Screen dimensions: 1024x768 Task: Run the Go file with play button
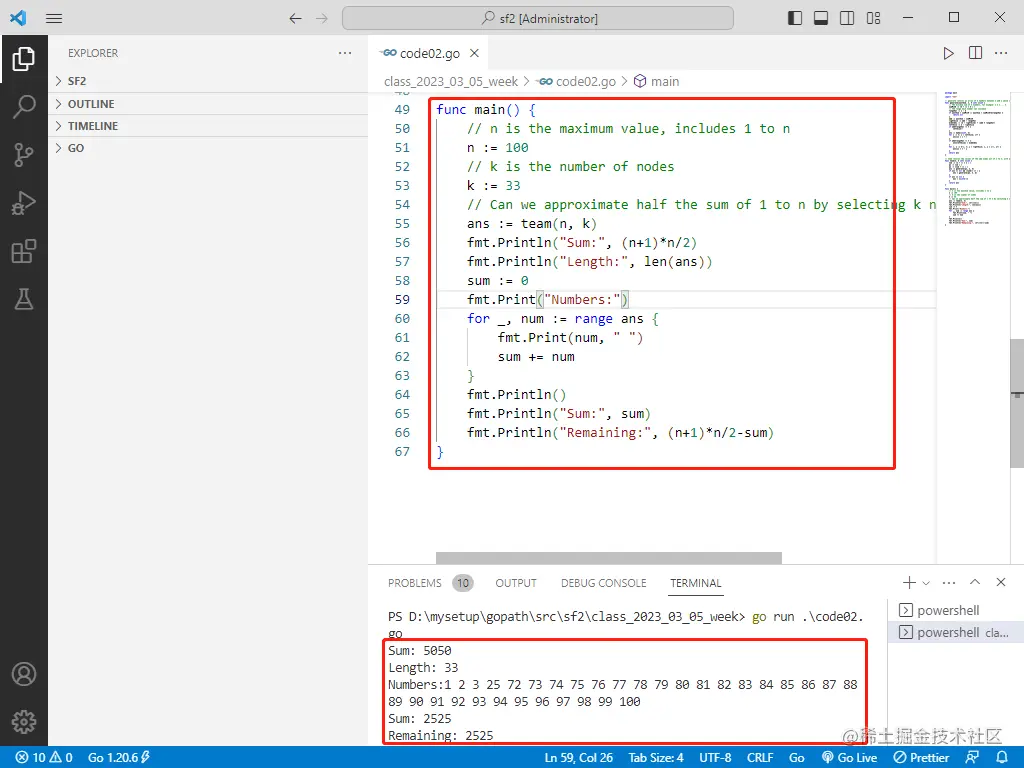(948, 54)
